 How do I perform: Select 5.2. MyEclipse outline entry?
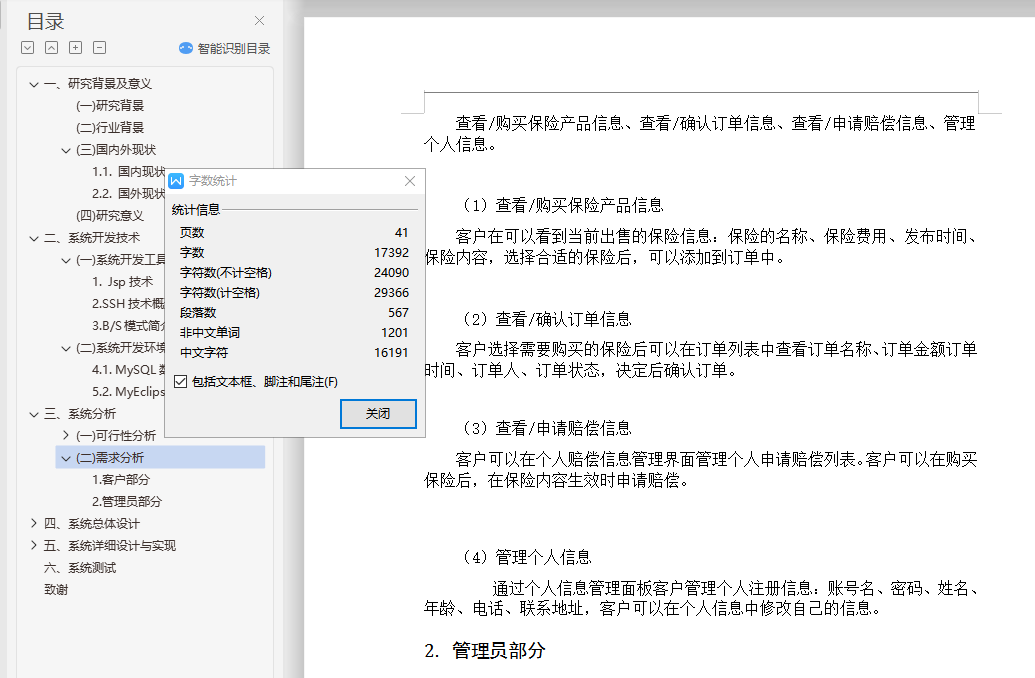pos(128,391)
